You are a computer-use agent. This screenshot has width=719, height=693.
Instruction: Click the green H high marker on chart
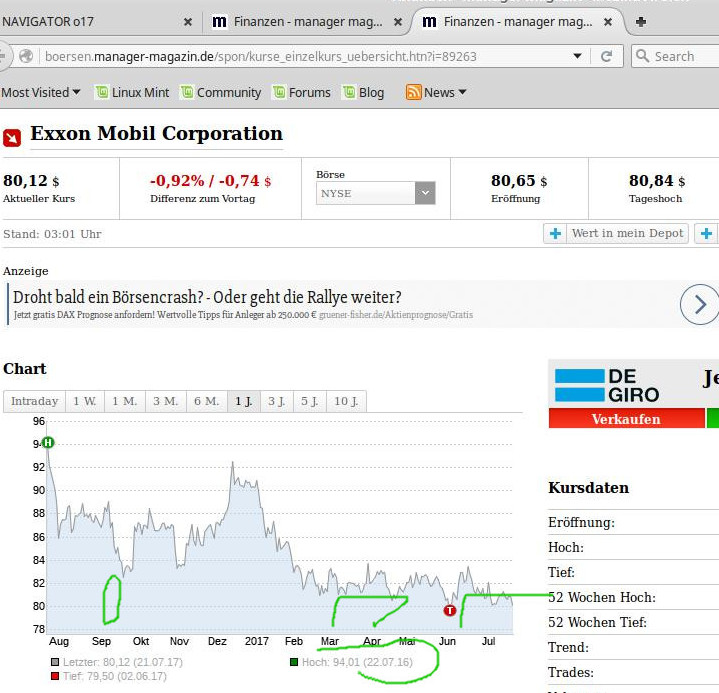coord(48,443)
